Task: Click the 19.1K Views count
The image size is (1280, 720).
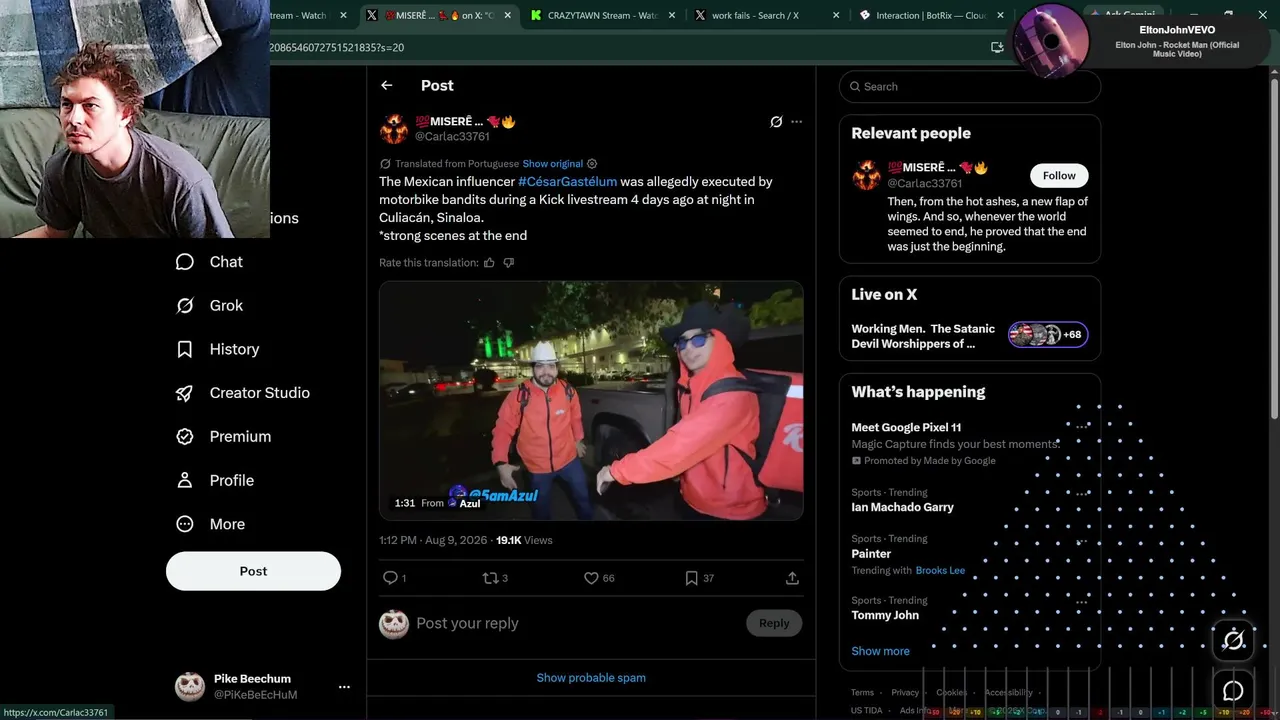Action: (524, 540)
